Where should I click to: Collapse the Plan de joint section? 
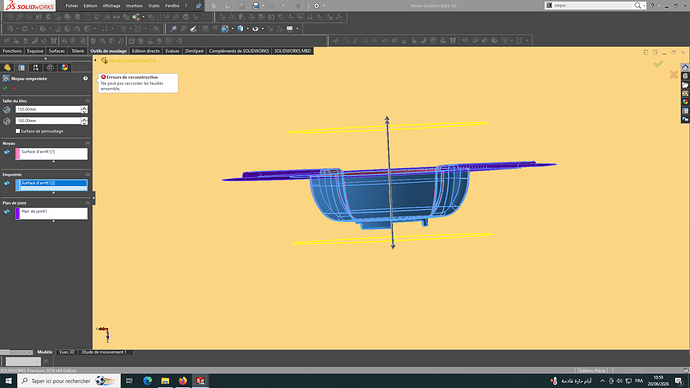pyautogui.click(x=87, y=203)
